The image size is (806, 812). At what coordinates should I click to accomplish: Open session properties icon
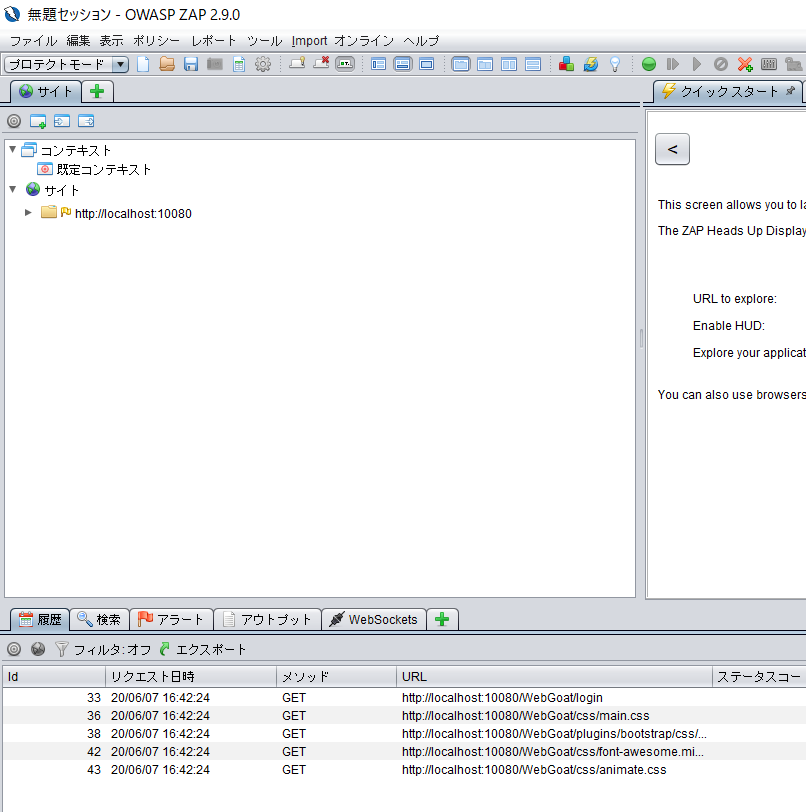coord(239,64)
